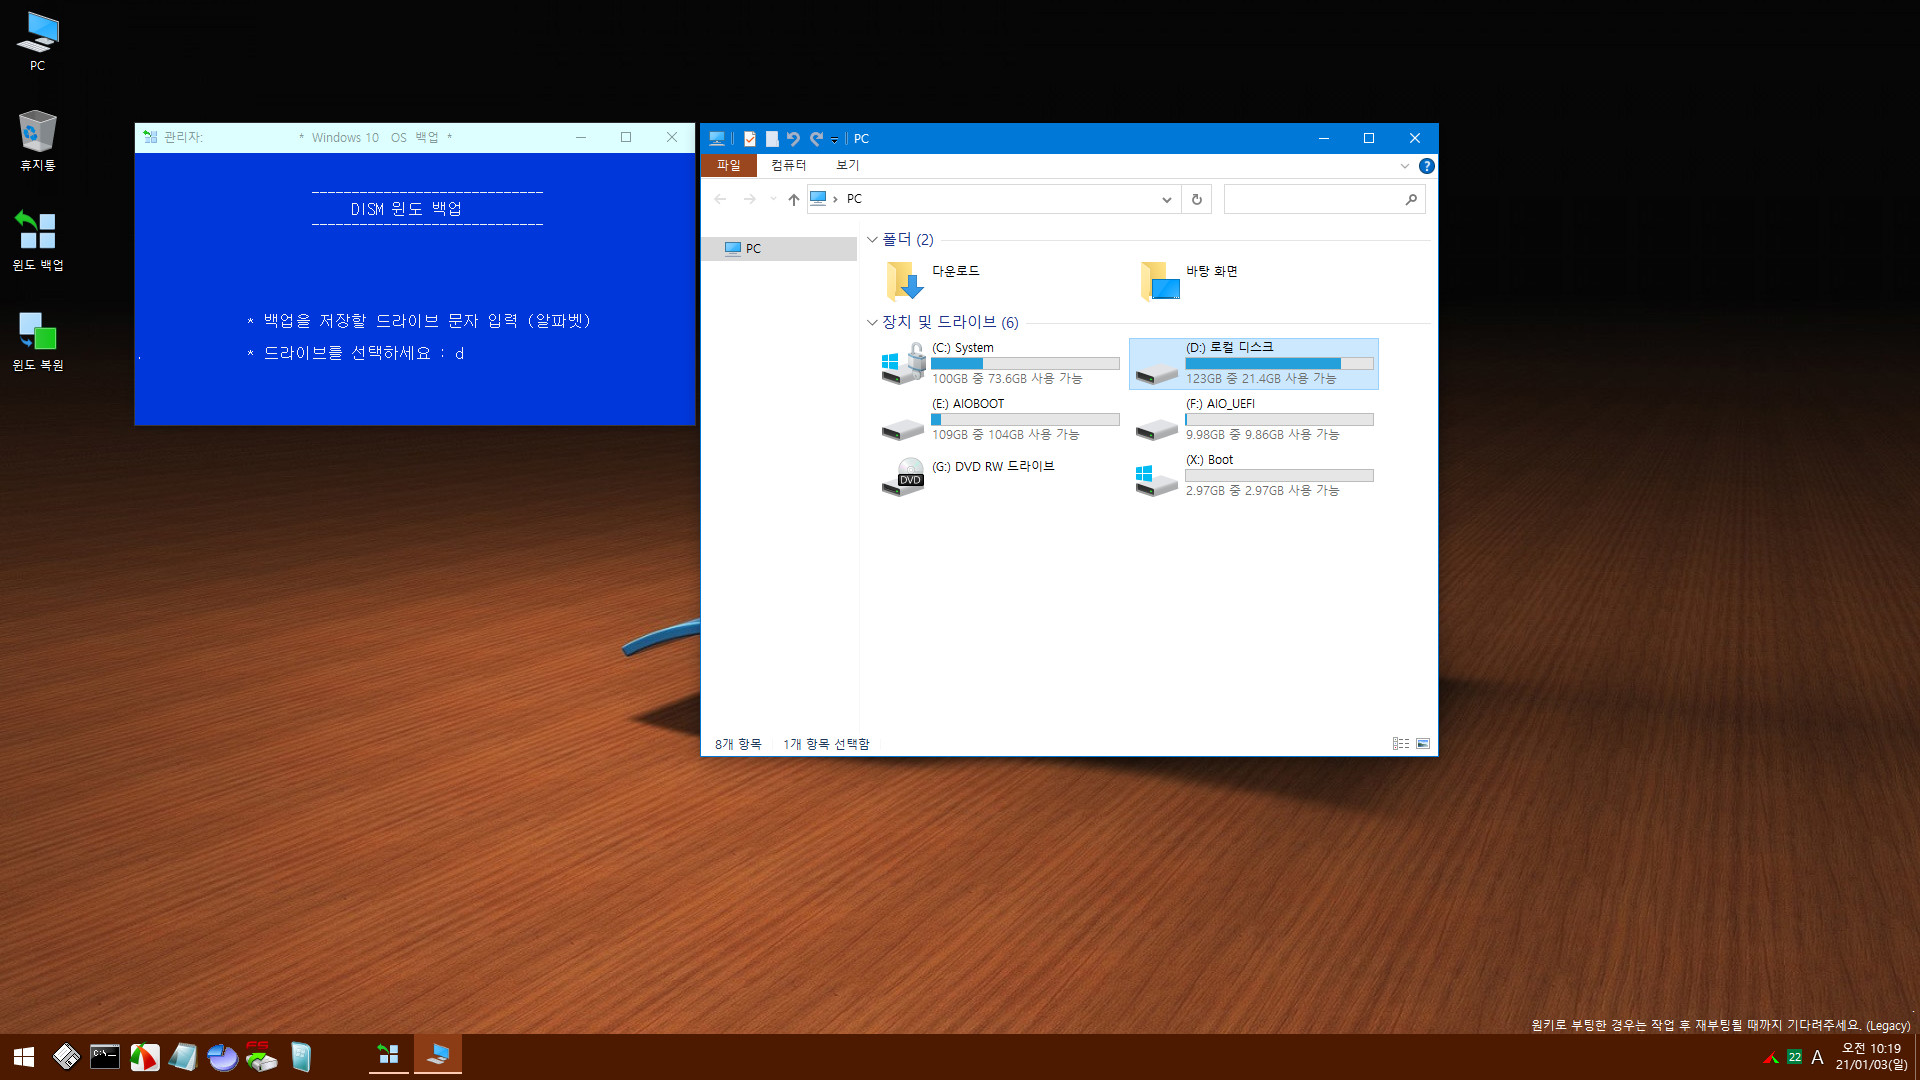The image size is (1920, 1080).
Task: Select the (D:) 로컬 디스크 drive
Action: pyautogui.click(x=1254, y=364)
